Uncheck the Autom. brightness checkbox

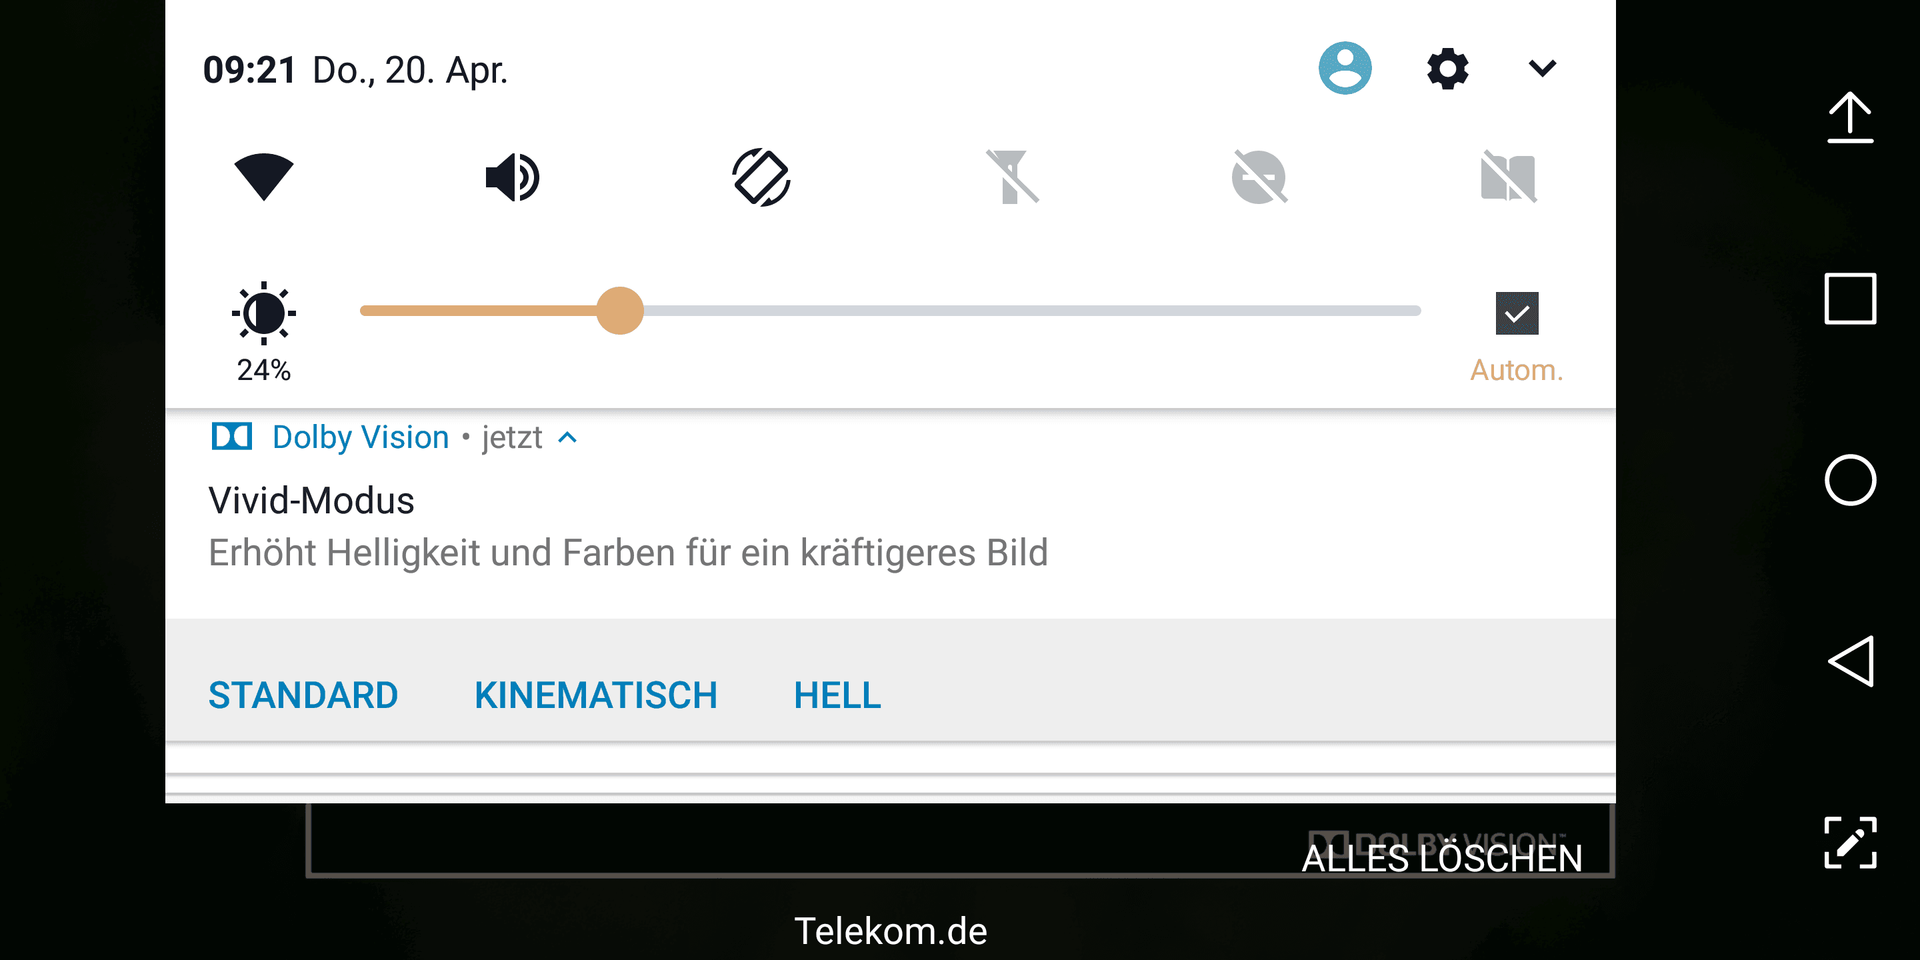1516,313
